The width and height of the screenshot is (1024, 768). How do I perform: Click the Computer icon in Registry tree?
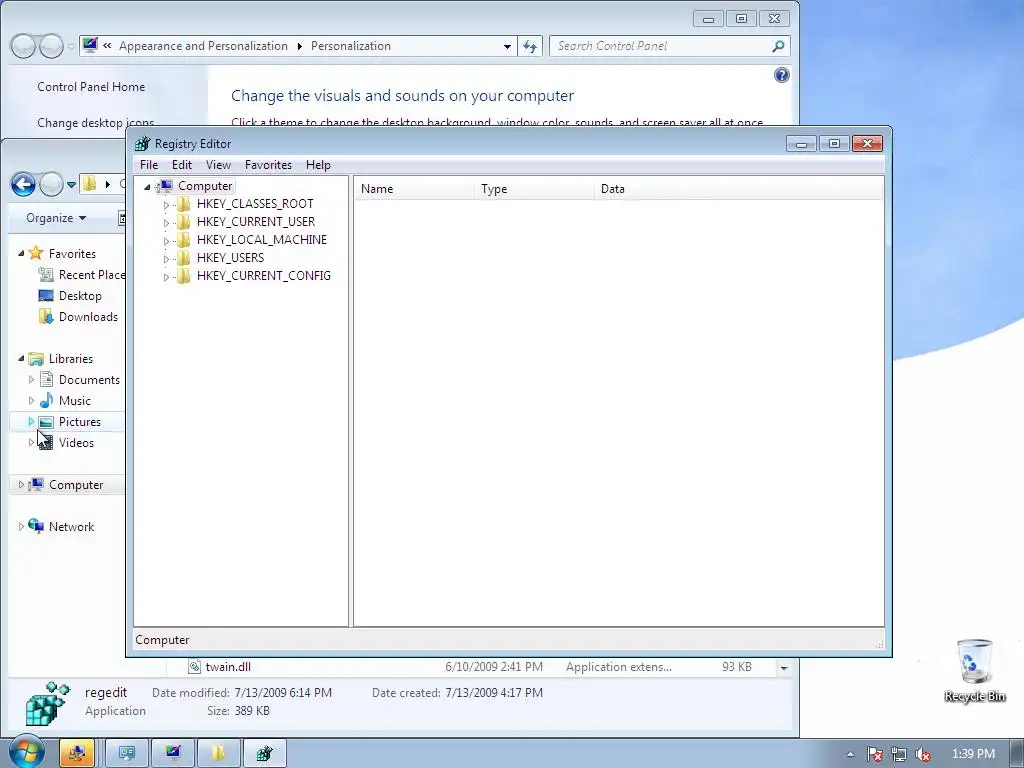(x=166, y=186)
